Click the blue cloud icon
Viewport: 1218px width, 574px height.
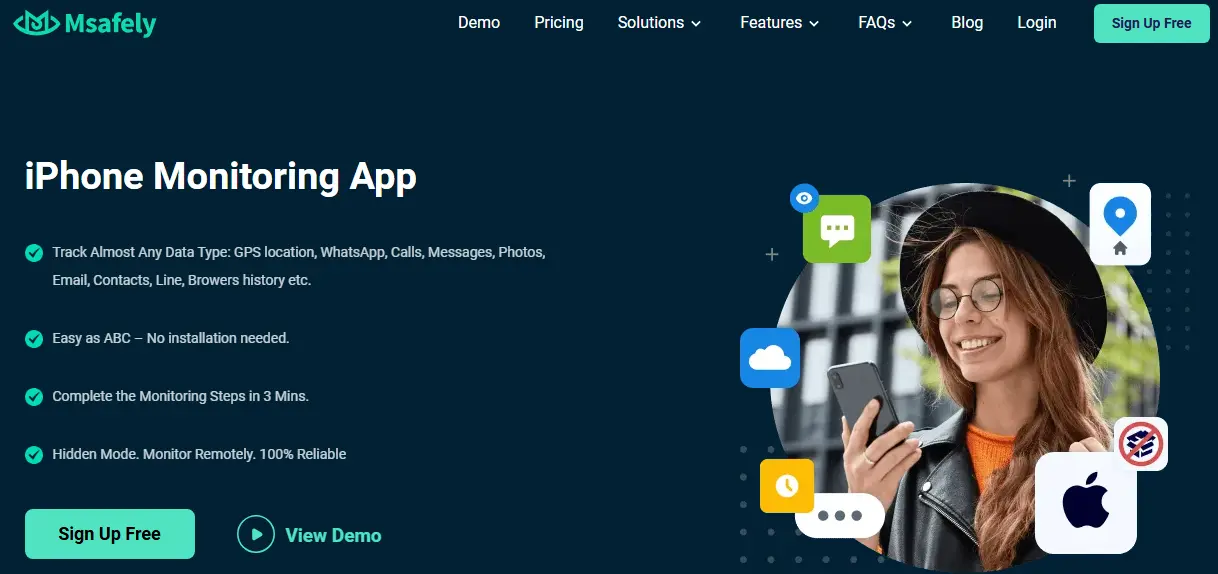770,357
